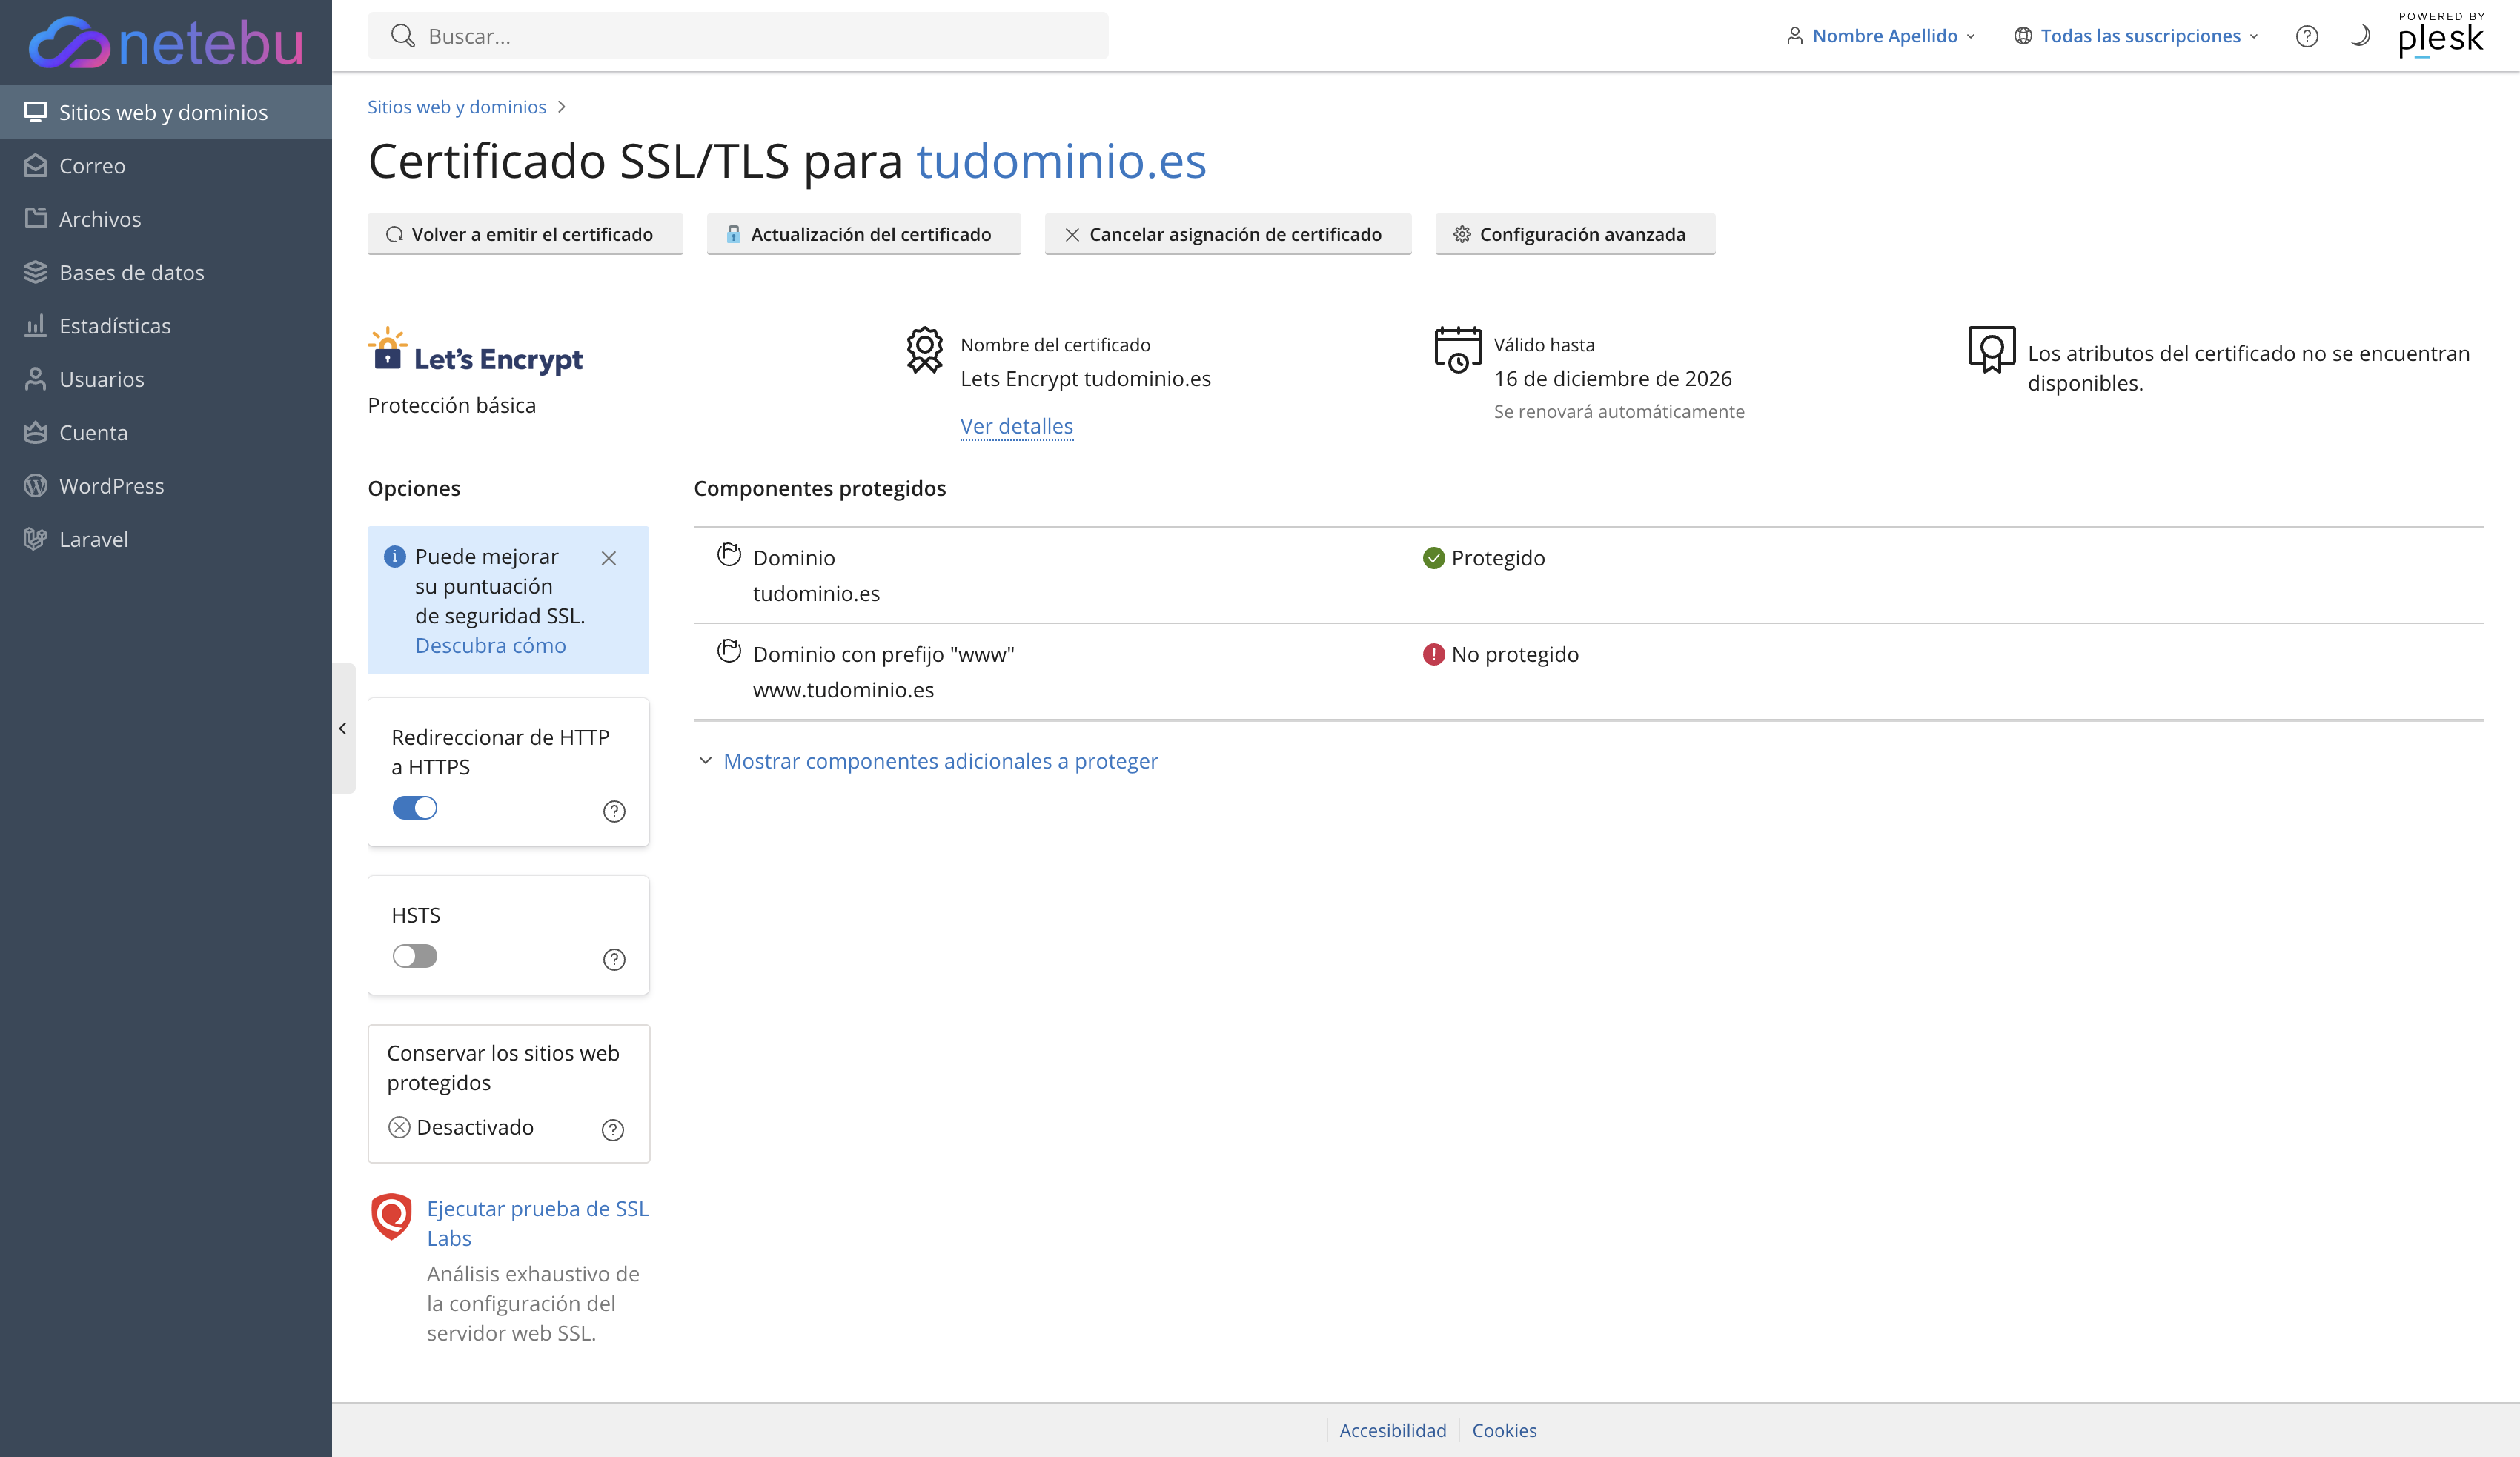Click Descubra cómo link

tap(490, 645)
